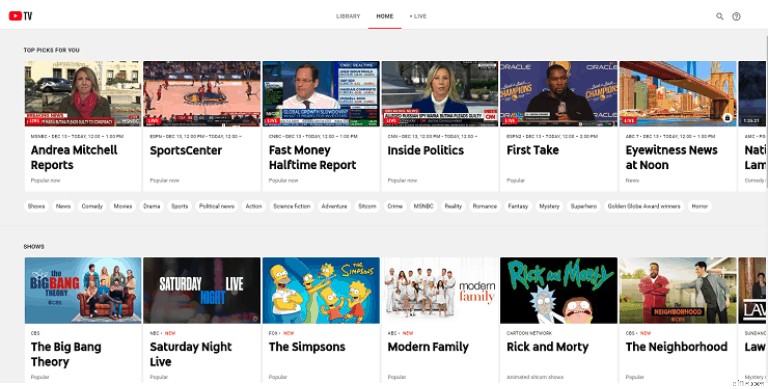Image resolution: width=778 pixels, height=389 pixels.
Task: Click the YouTube TV logo
Action: point(20,16)
